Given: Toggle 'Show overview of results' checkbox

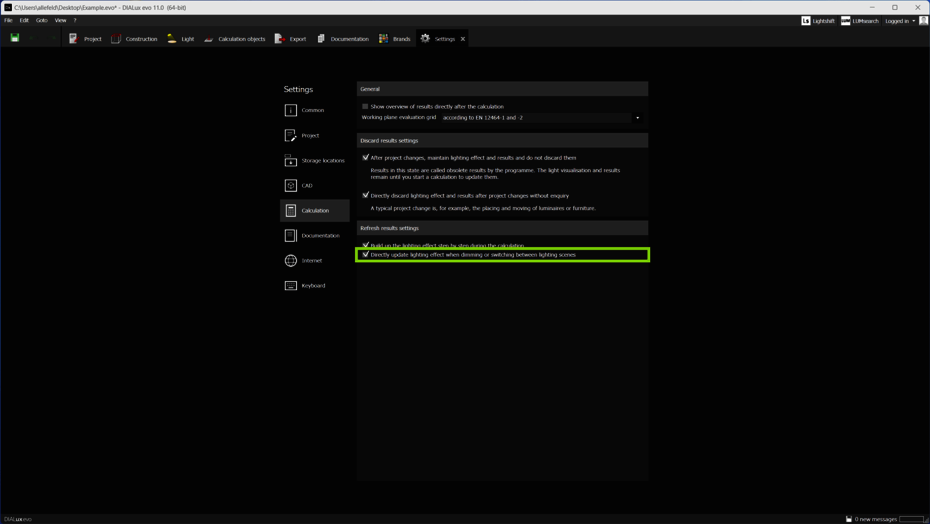Looking at the screenshot, I should [x=365, y=106].
